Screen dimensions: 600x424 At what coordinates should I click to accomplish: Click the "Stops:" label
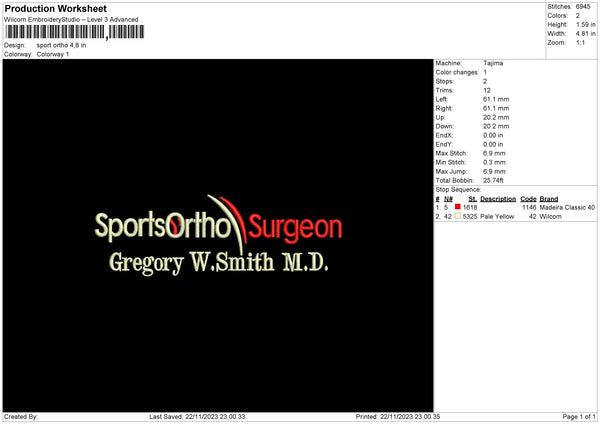[x=444, y=82]
